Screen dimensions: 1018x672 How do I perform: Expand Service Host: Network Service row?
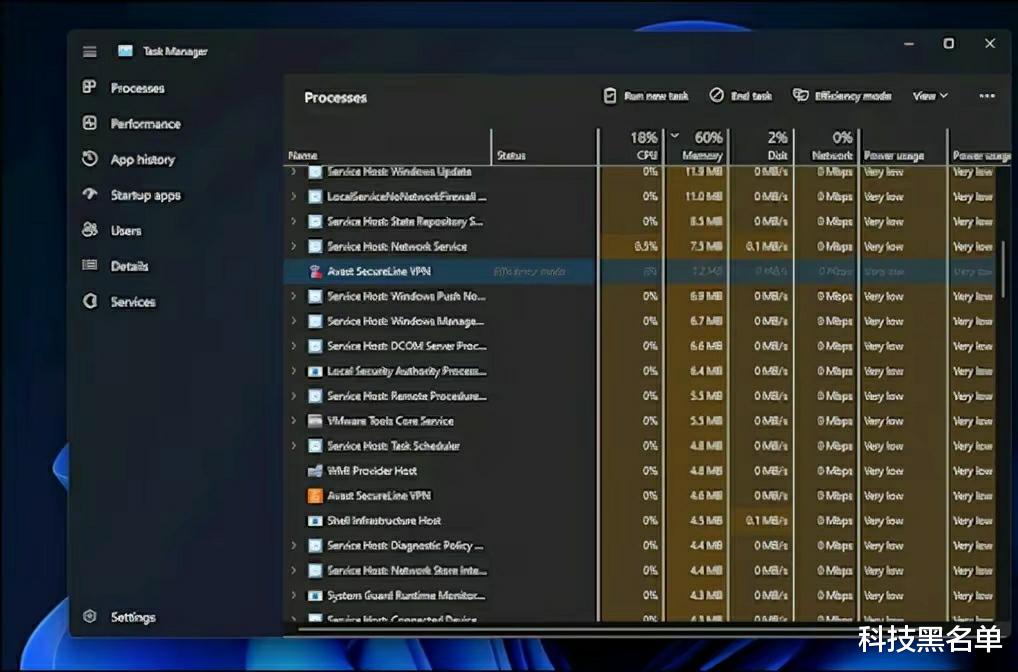point(293,246)
